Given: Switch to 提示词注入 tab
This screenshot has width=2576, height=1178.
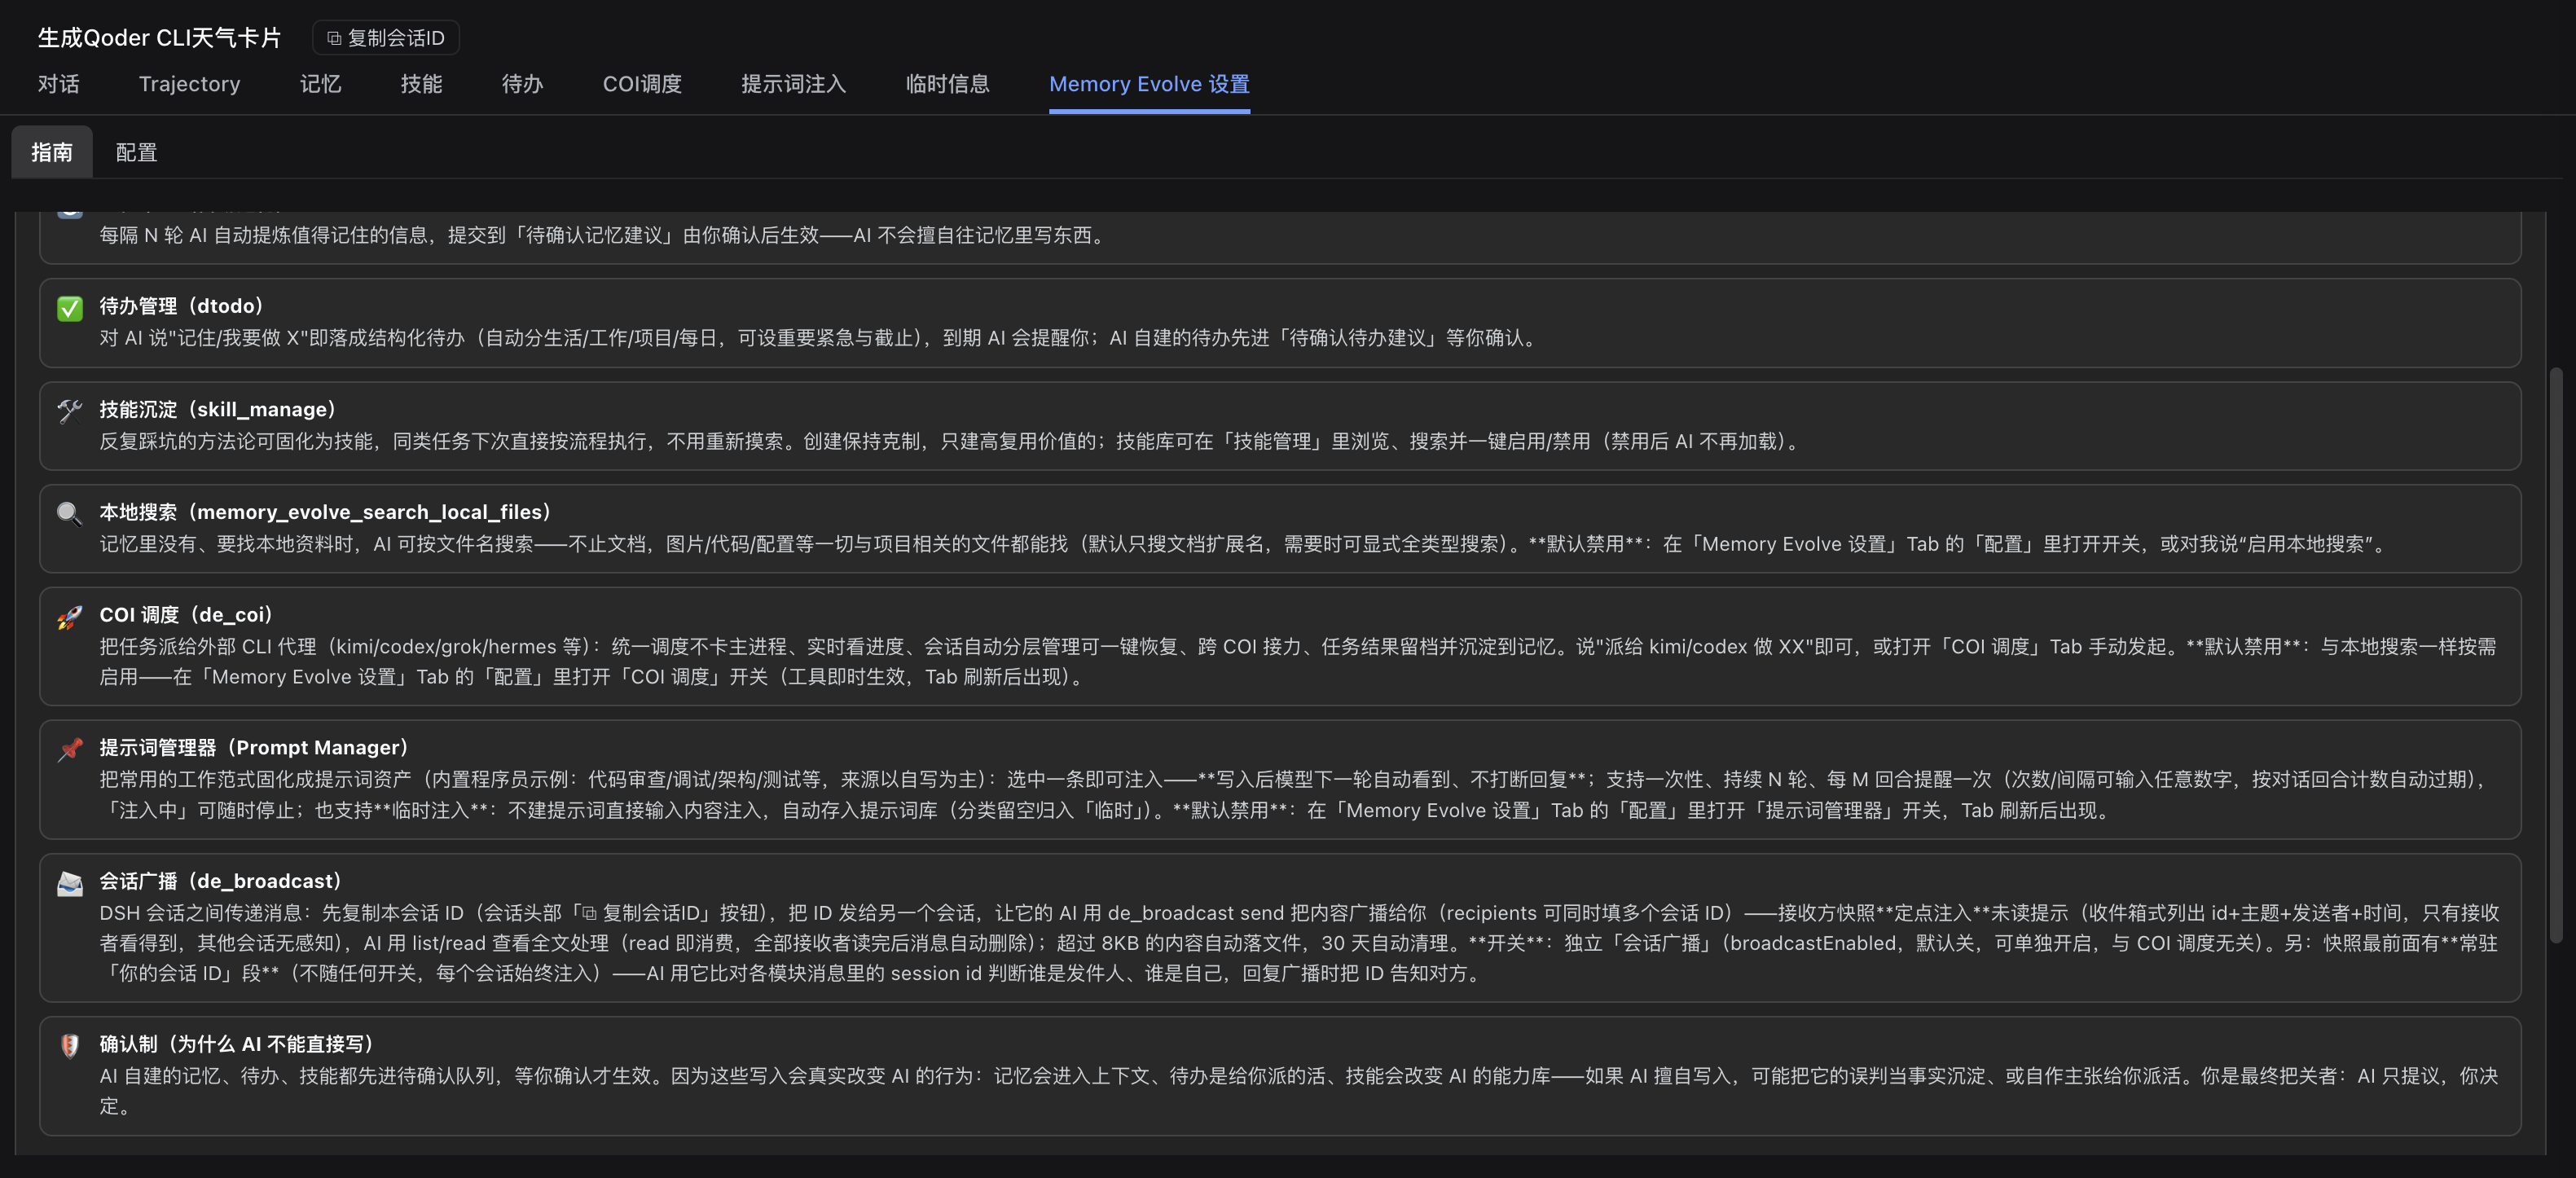Looking at the screenshot, I should 794,84.
